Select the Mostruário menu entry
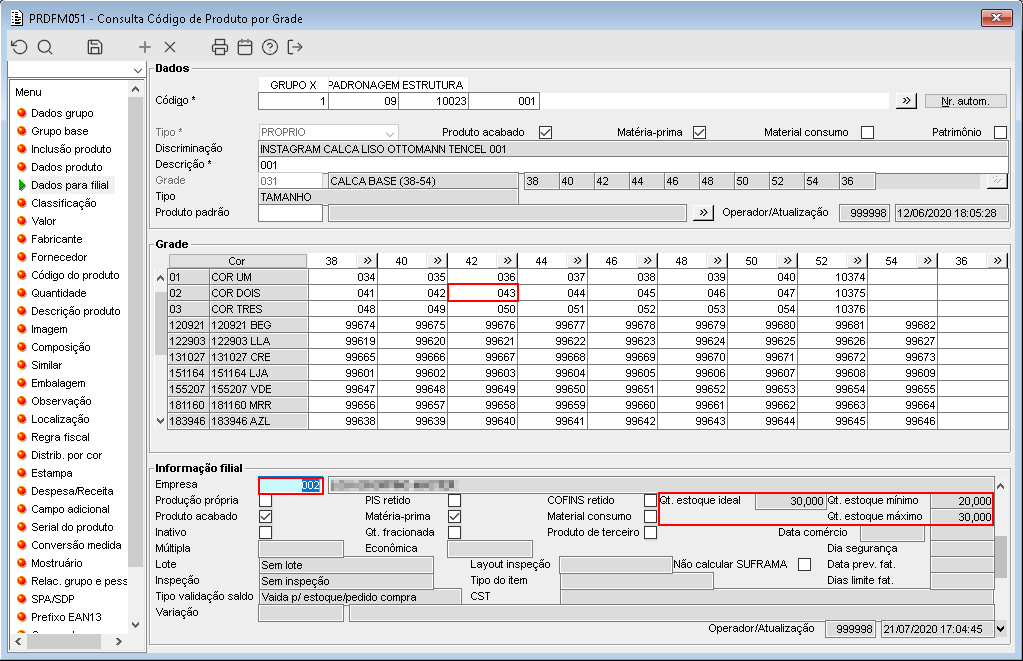Image resolution: width=1023 pixels, height=661 pixels. click(57, 563)
